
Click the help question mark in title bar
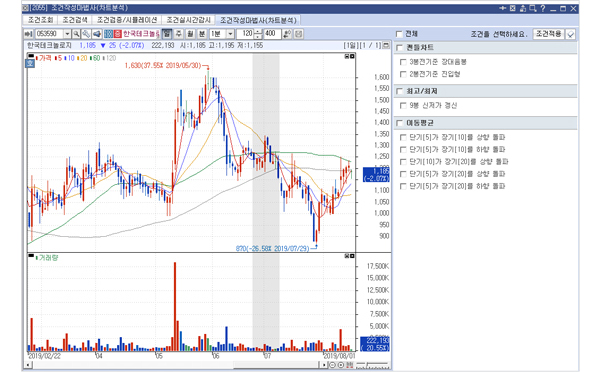tap(542, 8)
